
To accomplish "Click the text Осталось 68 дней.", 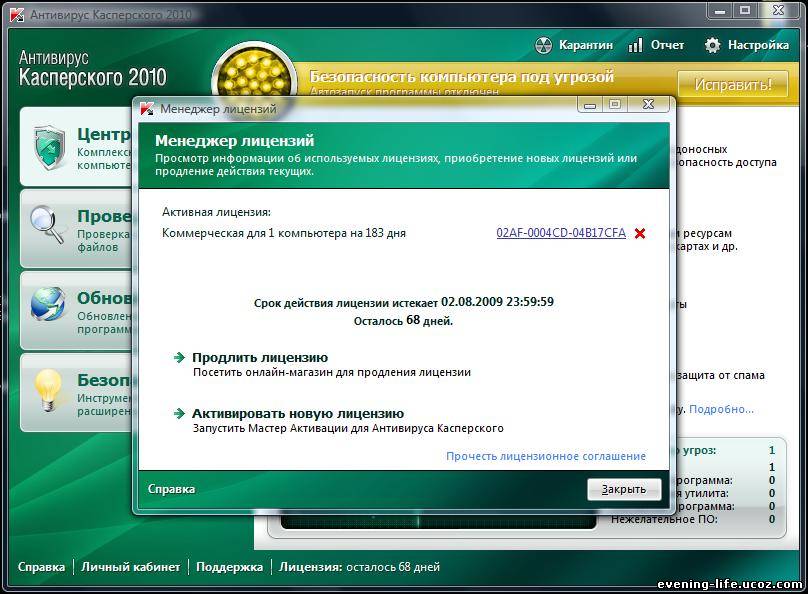I will 403,320.
